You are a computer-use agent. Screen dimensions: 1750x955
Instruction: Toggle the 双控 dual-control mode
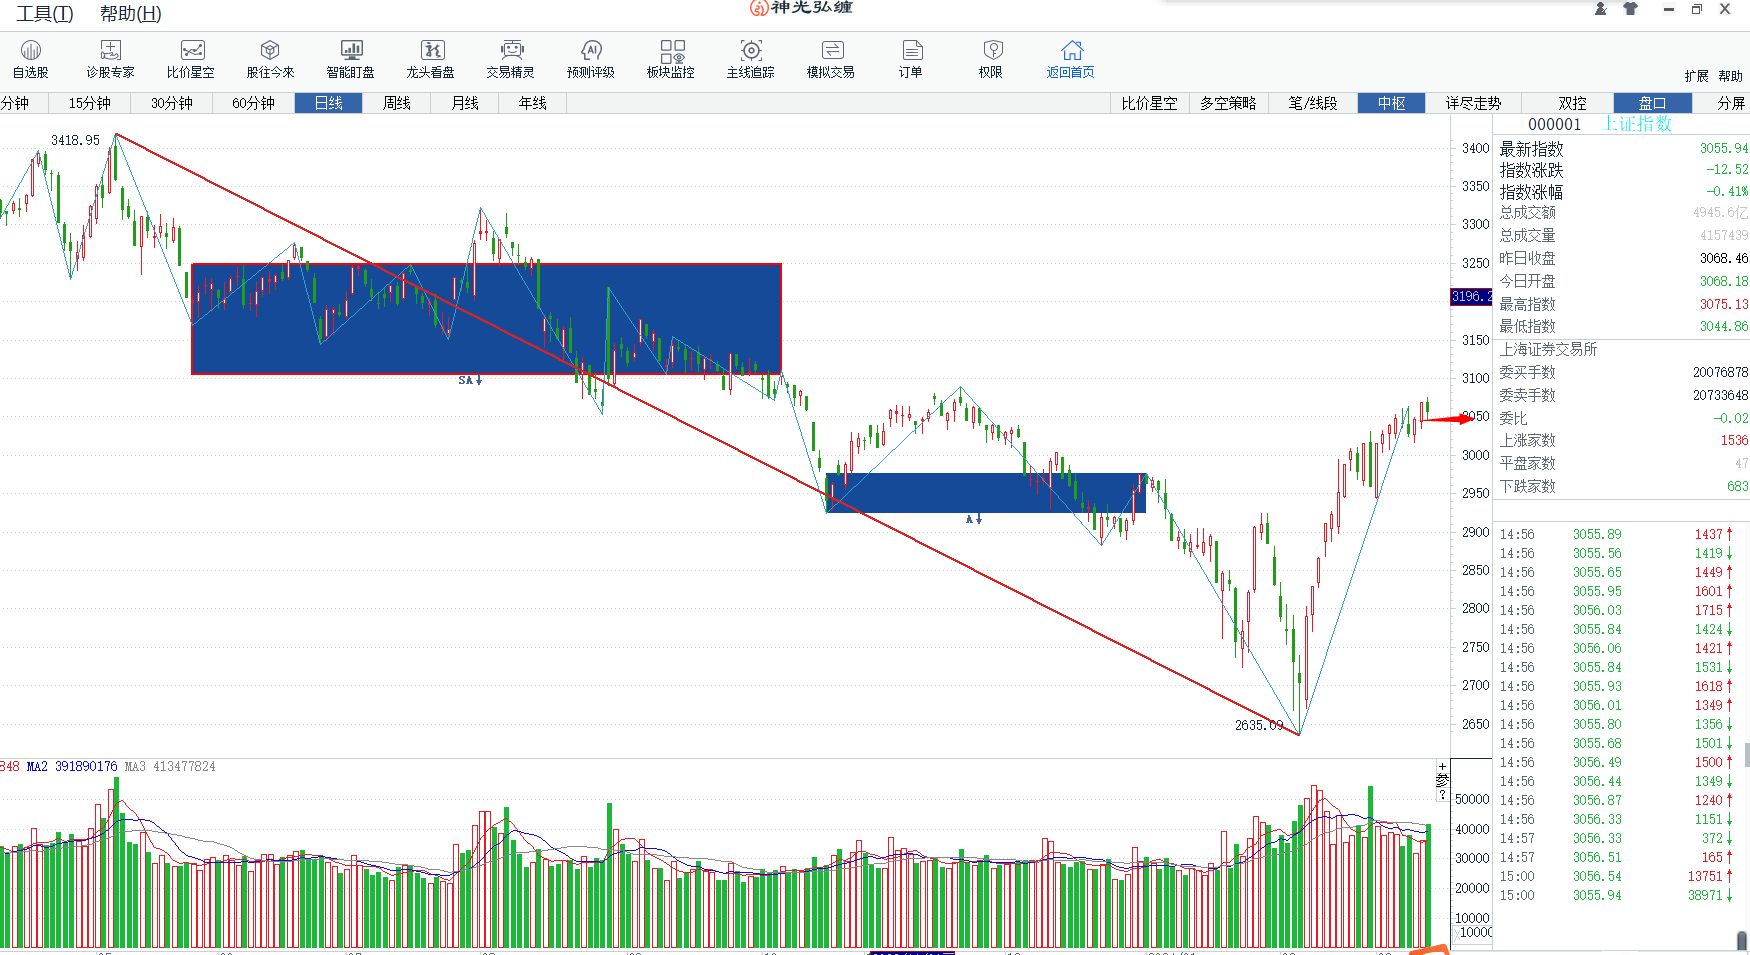(x=1573, y=103)
